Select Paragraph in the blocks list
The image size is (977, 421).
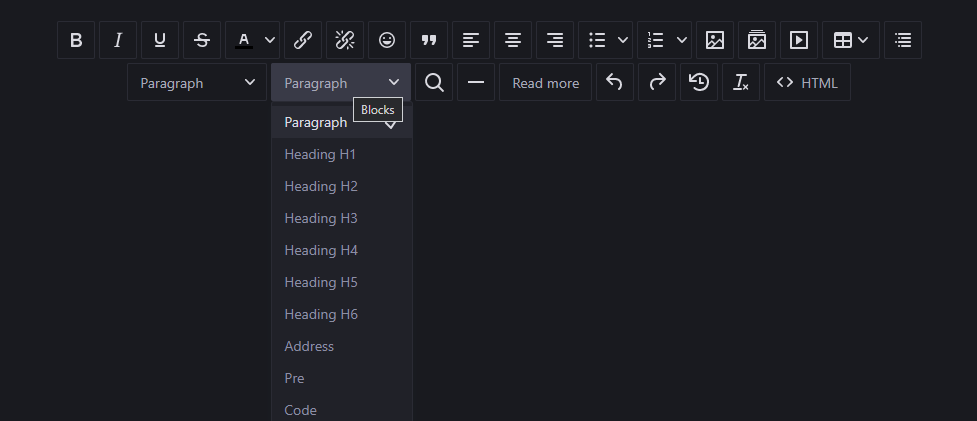(342, 122)
